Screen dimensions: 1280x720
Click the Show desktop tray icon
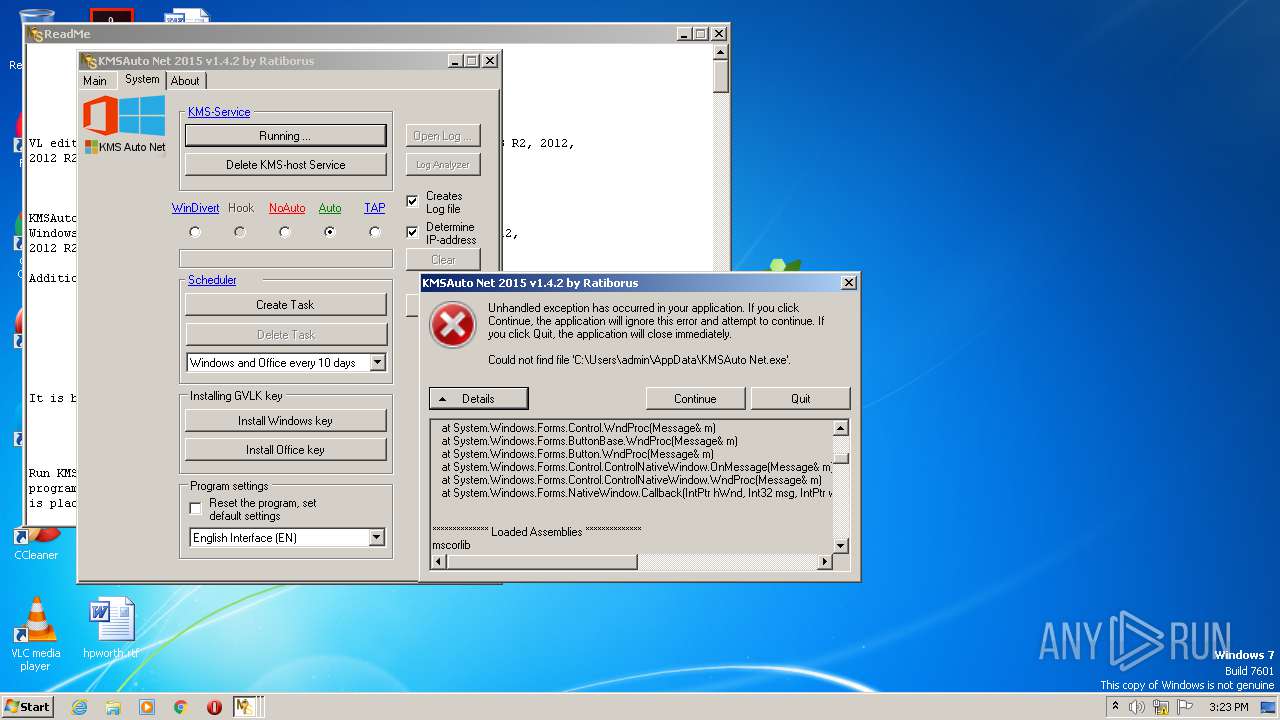point(1270,707)
